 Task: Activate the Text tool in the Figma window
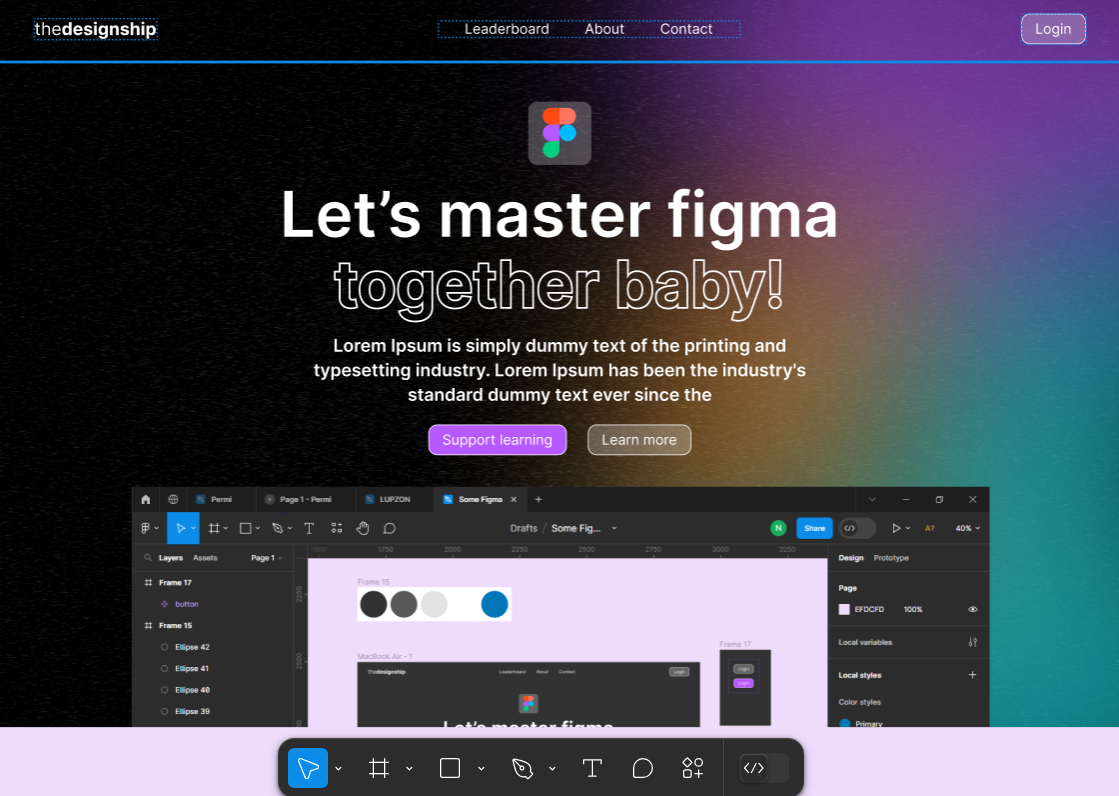coord(309,528)
